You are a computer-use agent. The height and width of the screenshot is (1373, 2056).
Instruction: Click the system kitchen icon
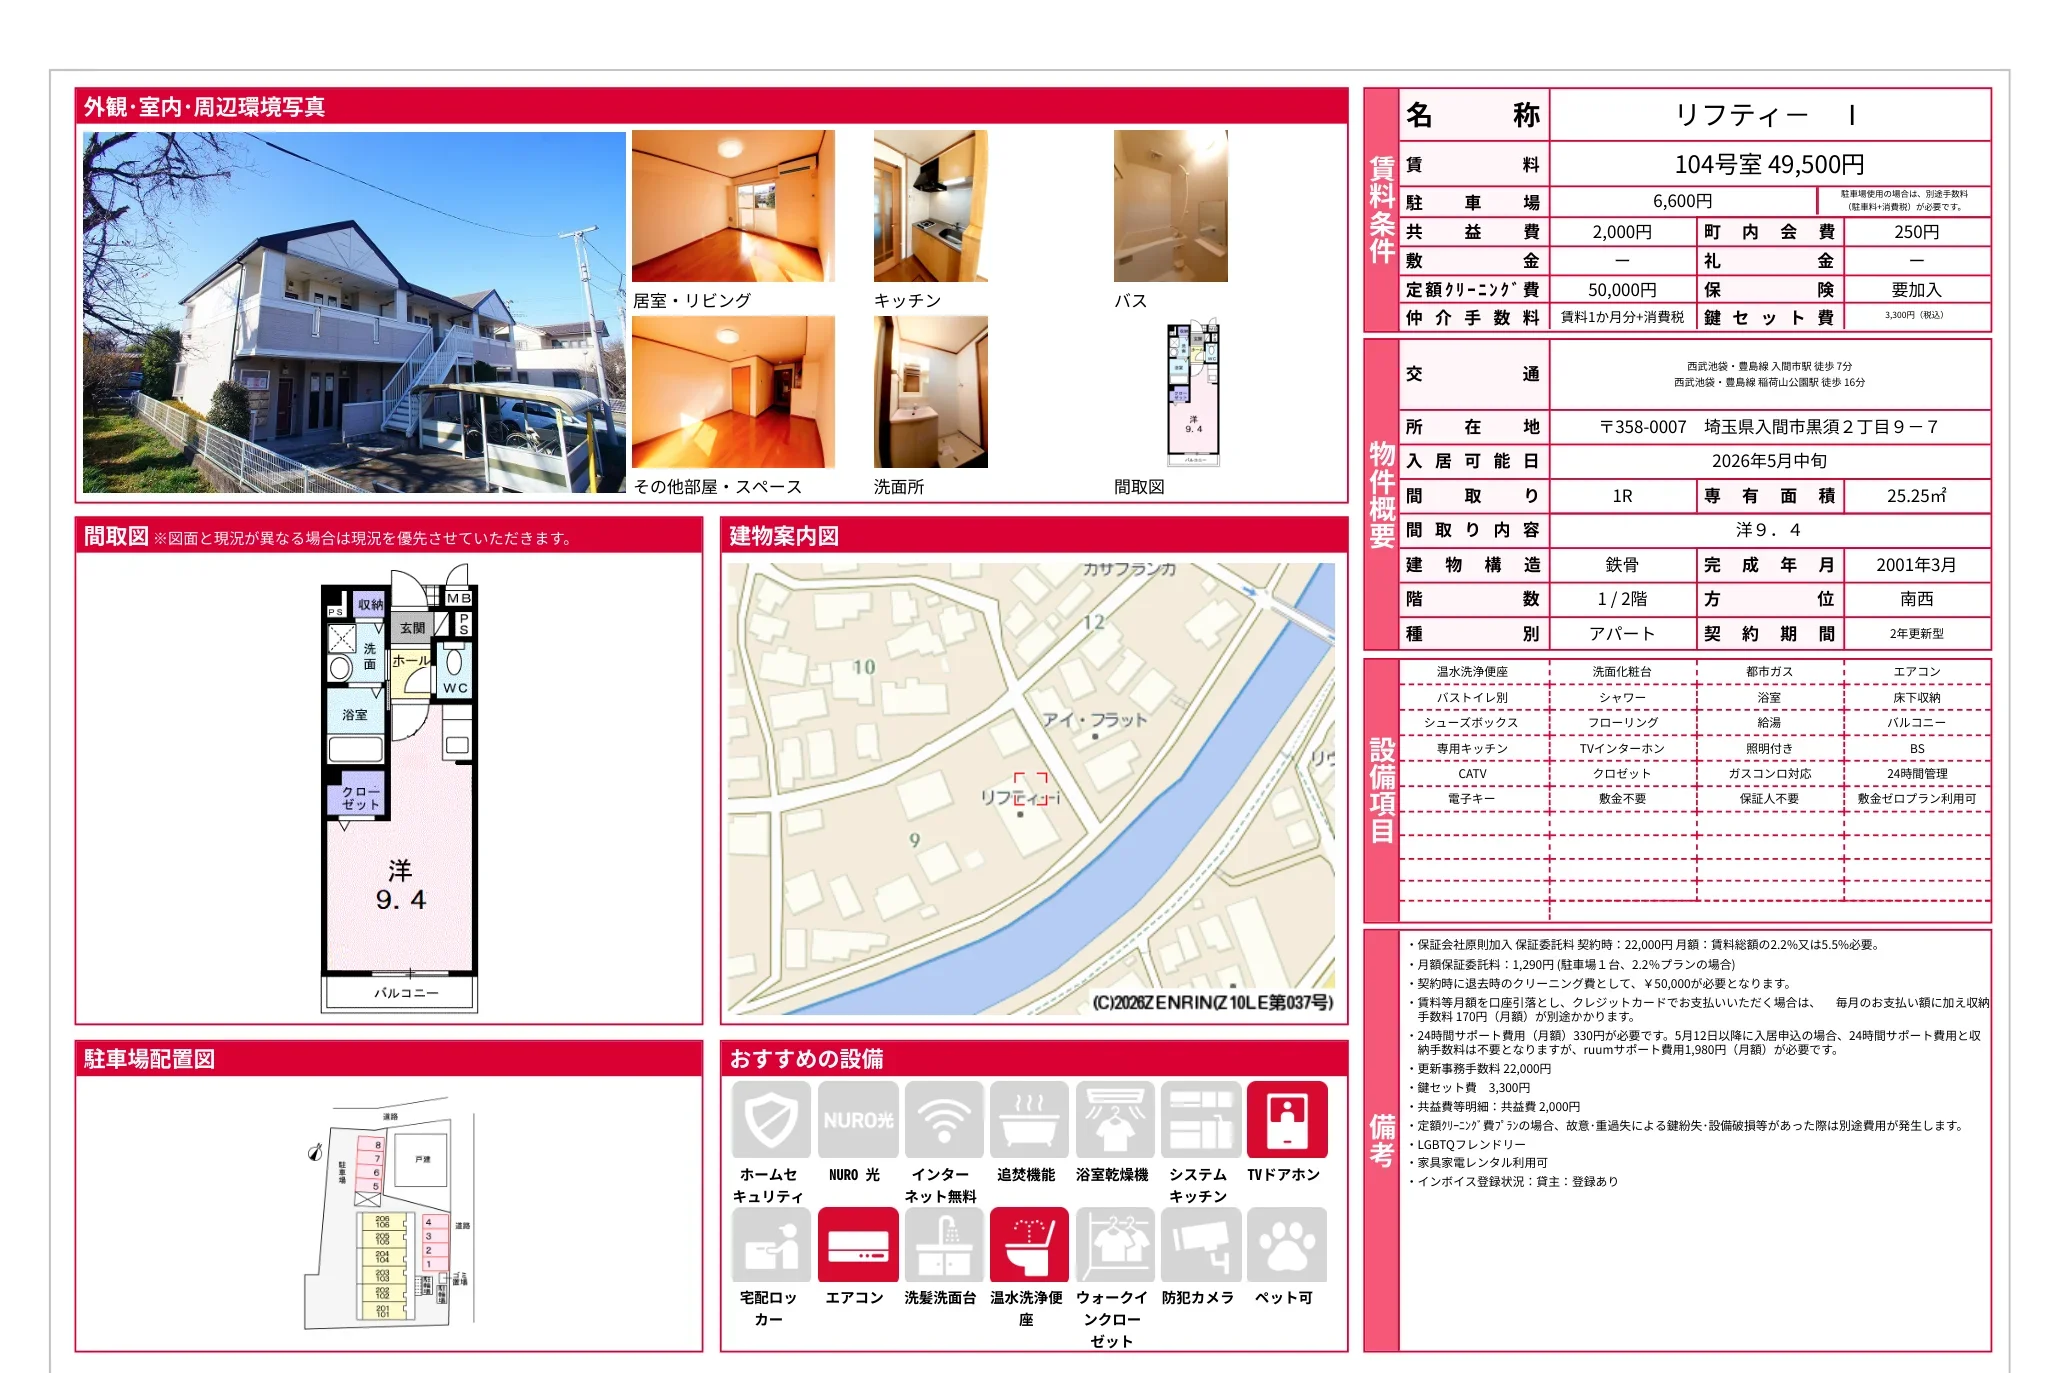pos(1200,1120)
